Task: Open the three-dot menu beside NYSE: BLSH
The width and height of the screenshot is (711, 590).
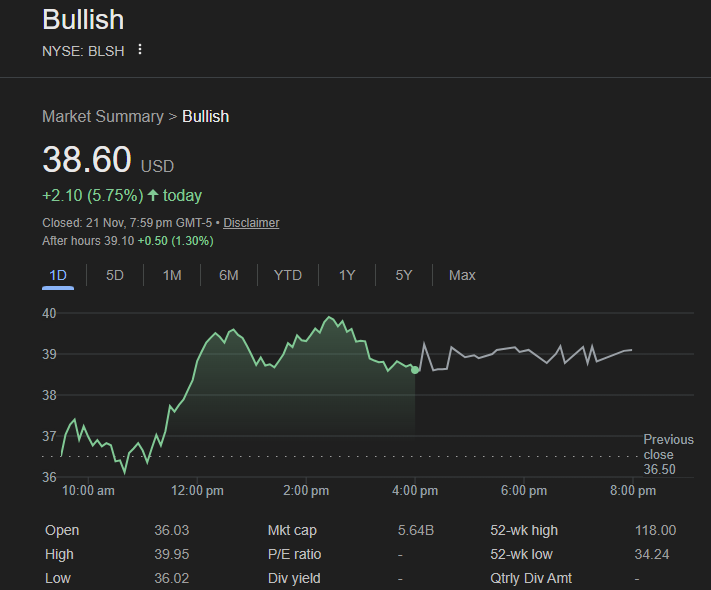Action: coord(140,50)
